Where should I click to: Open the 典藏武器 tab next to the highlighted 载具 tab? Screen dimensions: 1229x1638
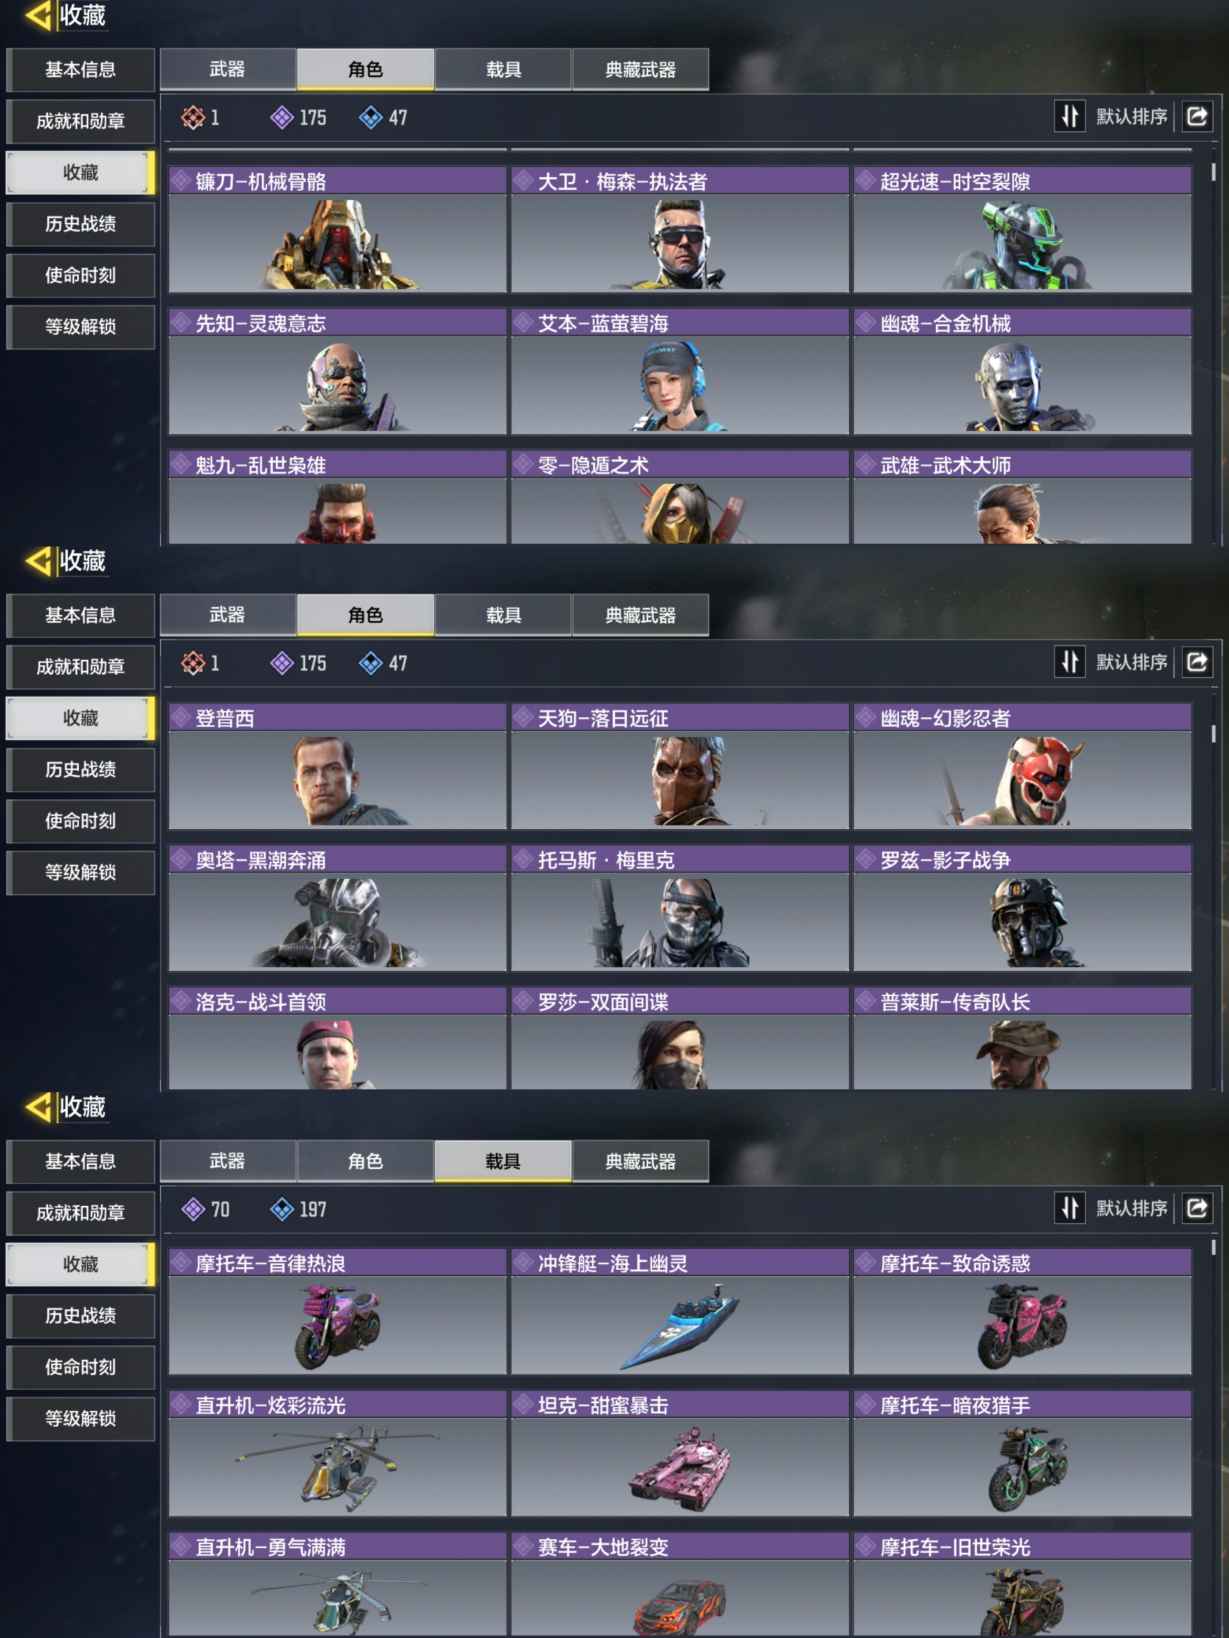640,1161
